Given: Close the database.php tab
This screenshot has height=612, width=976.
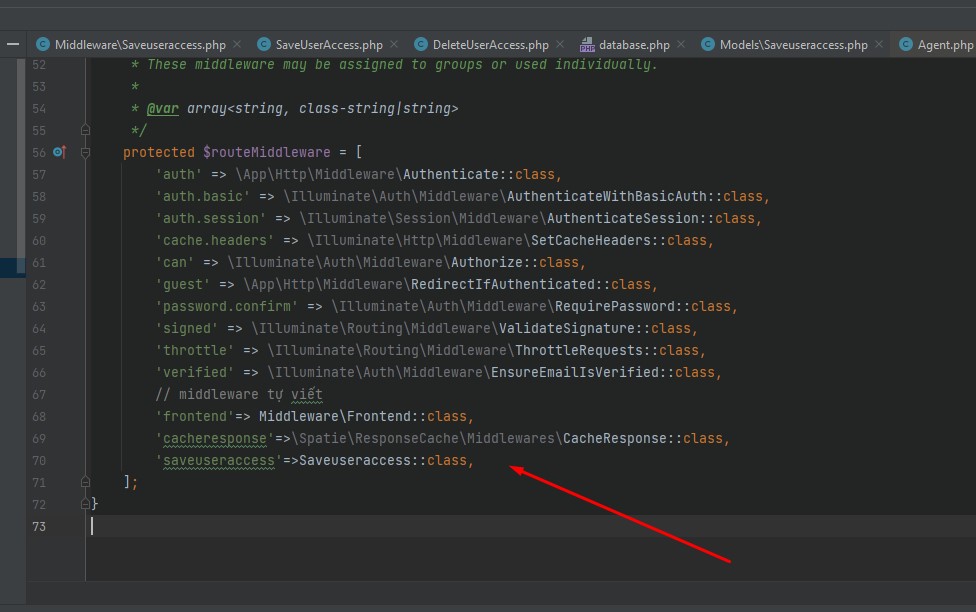Looking at the screenshot, I should pos(681,44).
